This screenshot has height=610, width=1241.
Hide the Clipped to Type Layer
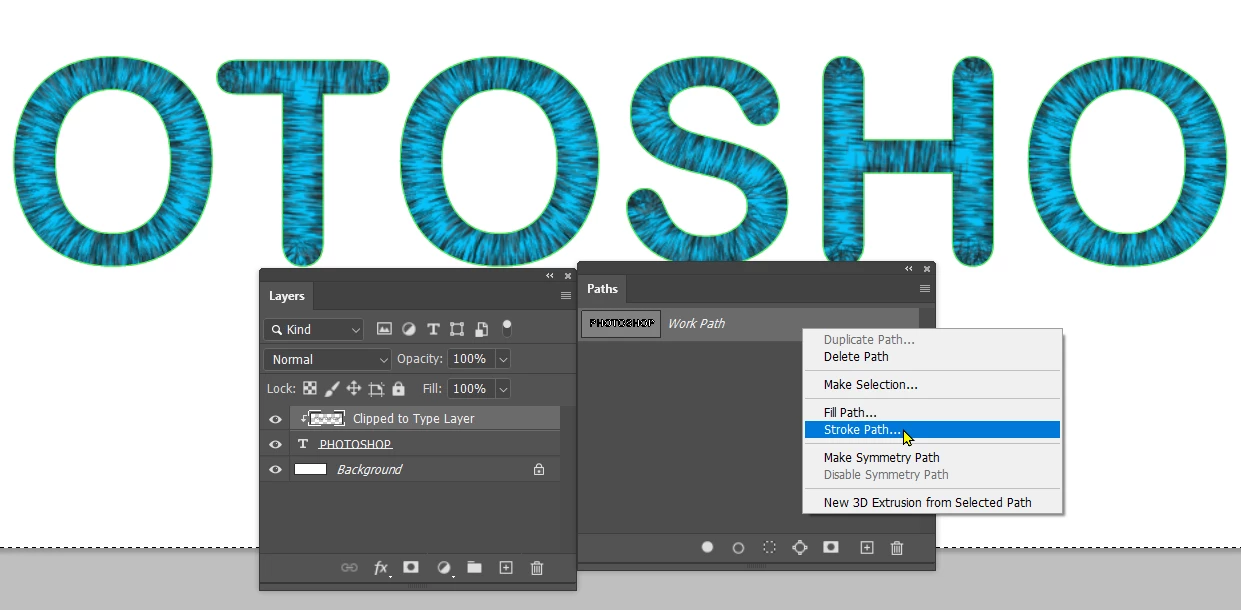click(x=275, y=419)
